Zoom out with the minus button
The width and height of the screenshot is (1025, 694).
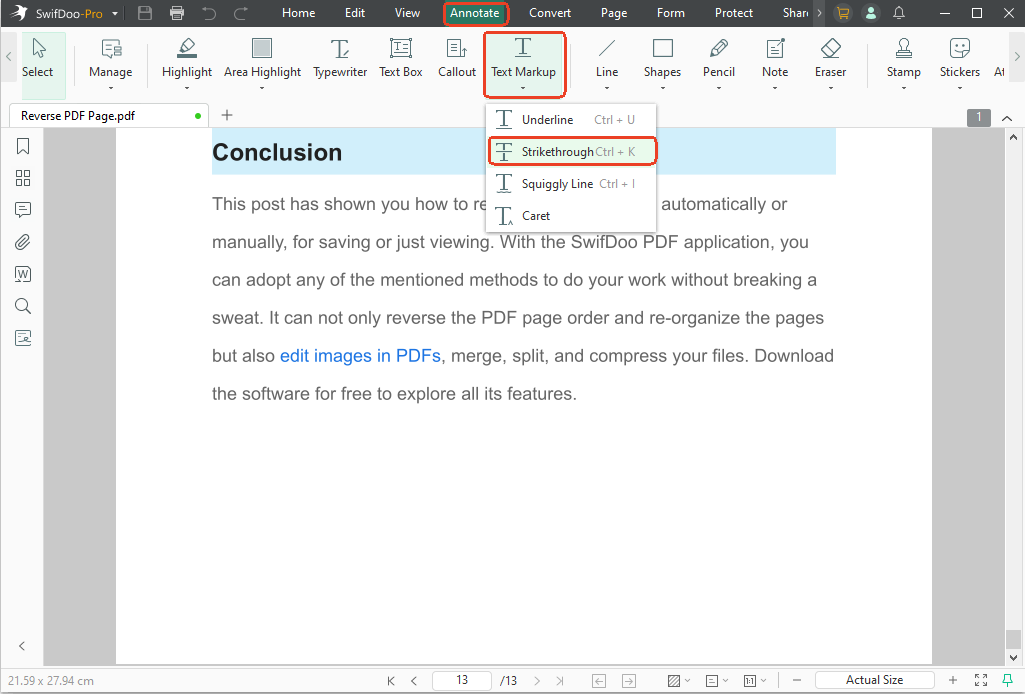click(x=797, y=680)
